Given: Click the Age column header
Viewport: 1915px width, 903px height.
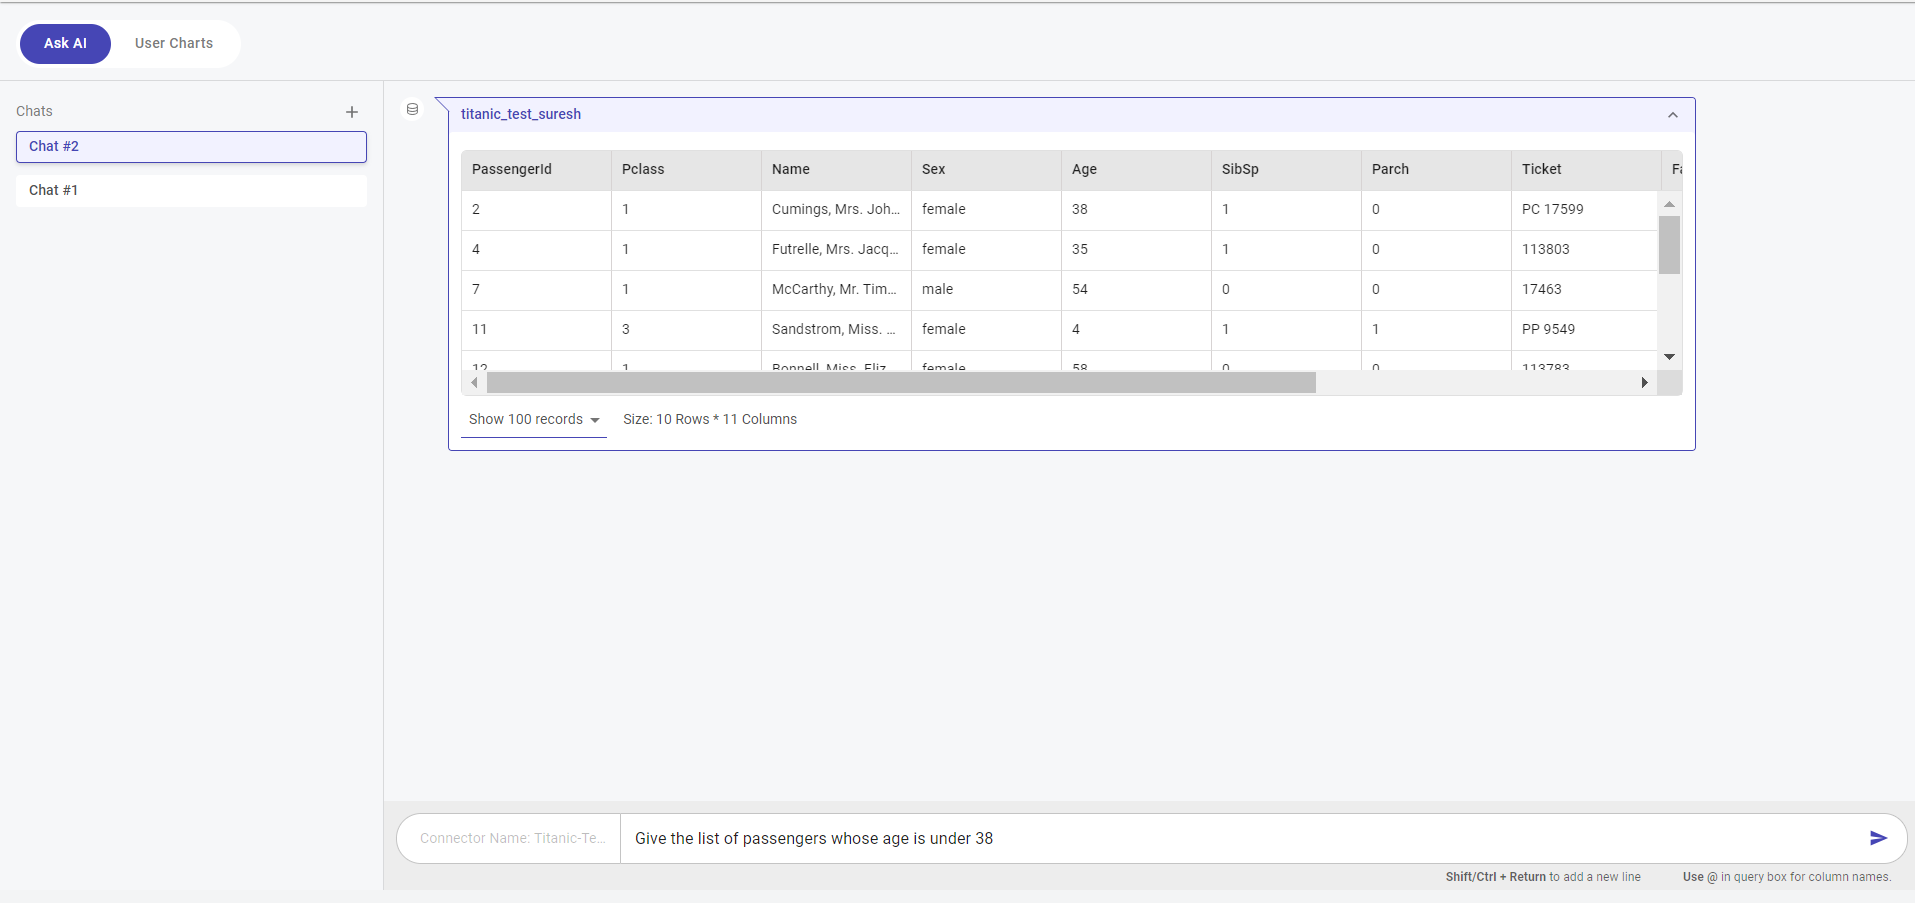Looking at the screenshot, I should [1084, 170].
